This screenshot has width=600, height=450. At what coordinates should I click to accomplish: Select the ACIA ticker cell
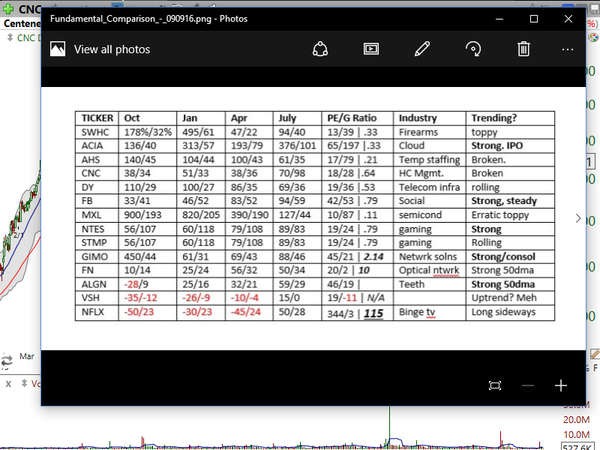click(97, 146)
